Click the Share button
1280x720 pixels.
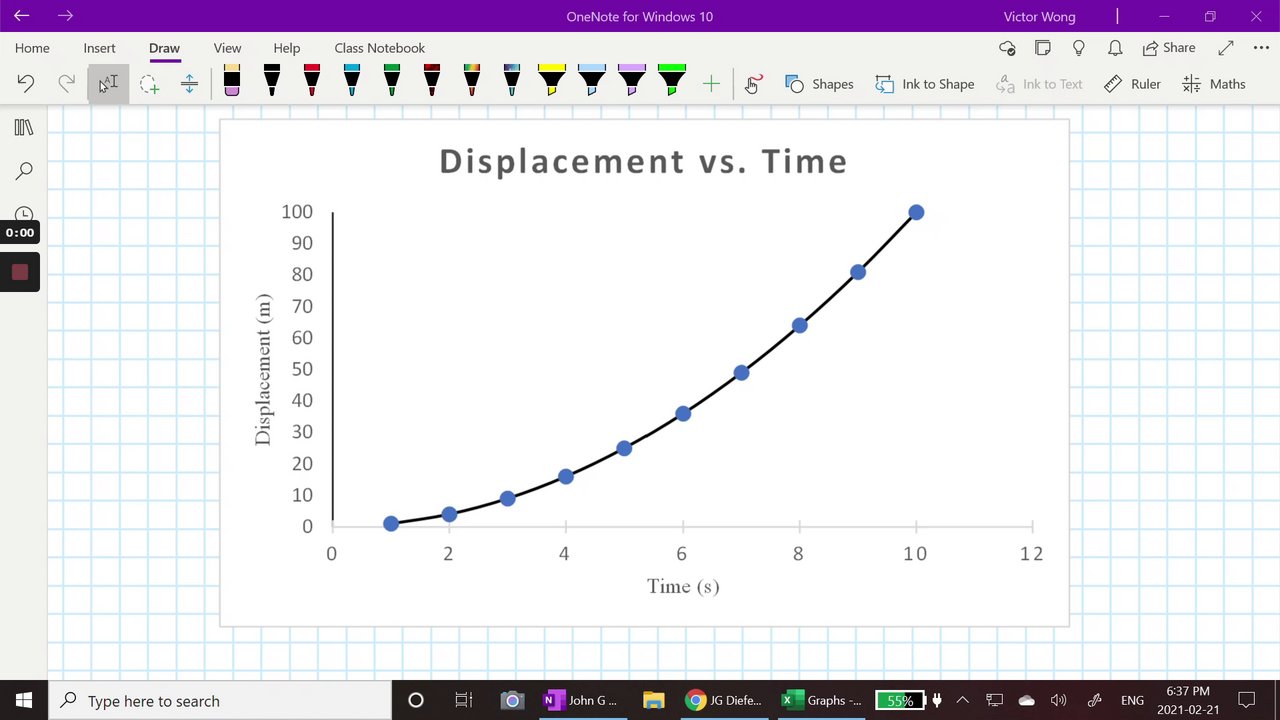point(1169,48)
